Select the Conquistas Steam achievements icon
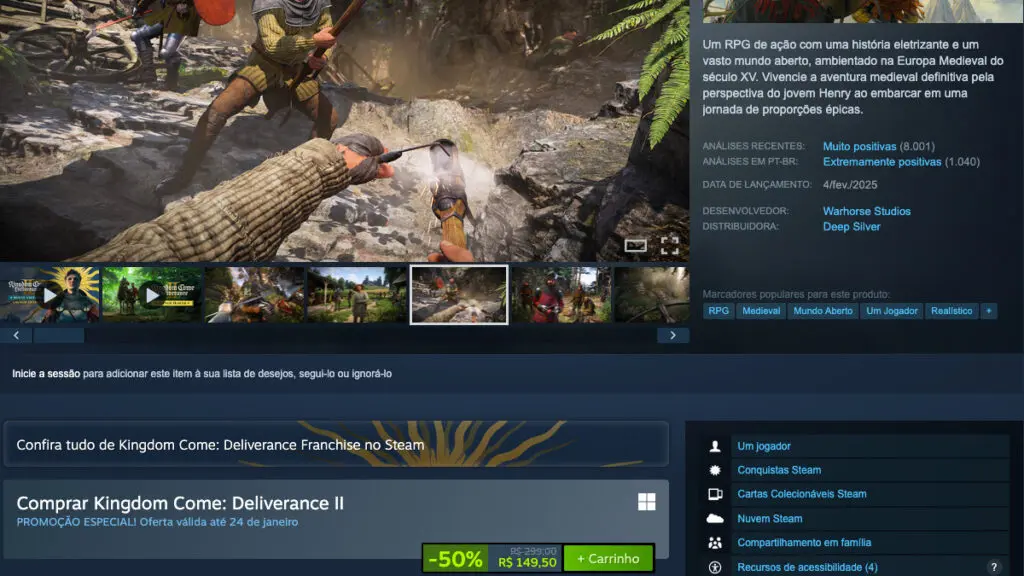Viewport: 1024px width, 576px height. (x=715, y=470)
